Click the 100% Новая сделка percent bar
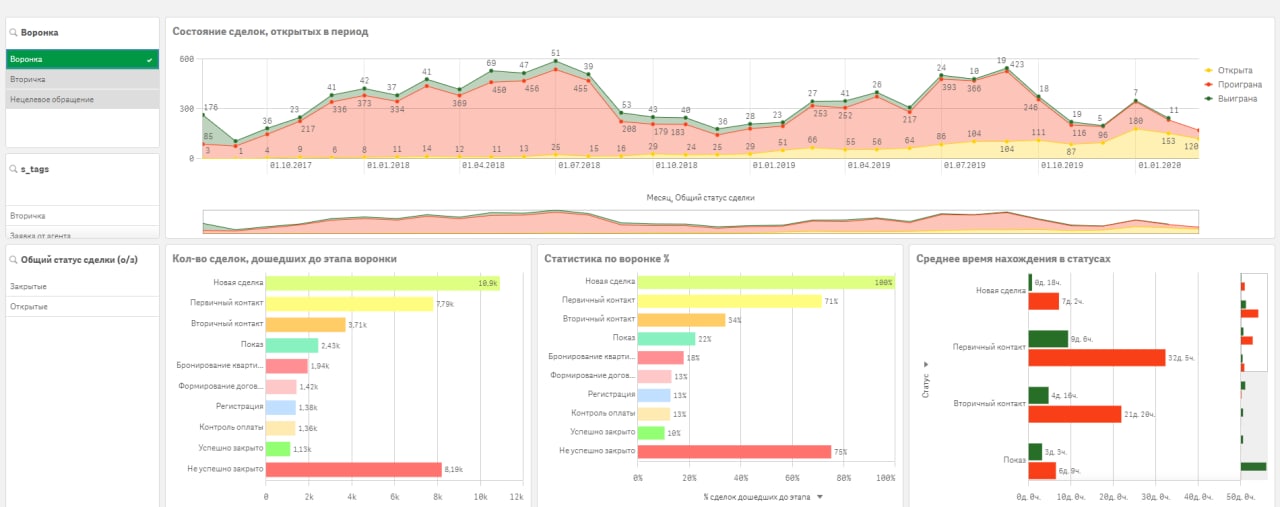This screenshot has width=1280, height=507. click(x=766, y=283)
